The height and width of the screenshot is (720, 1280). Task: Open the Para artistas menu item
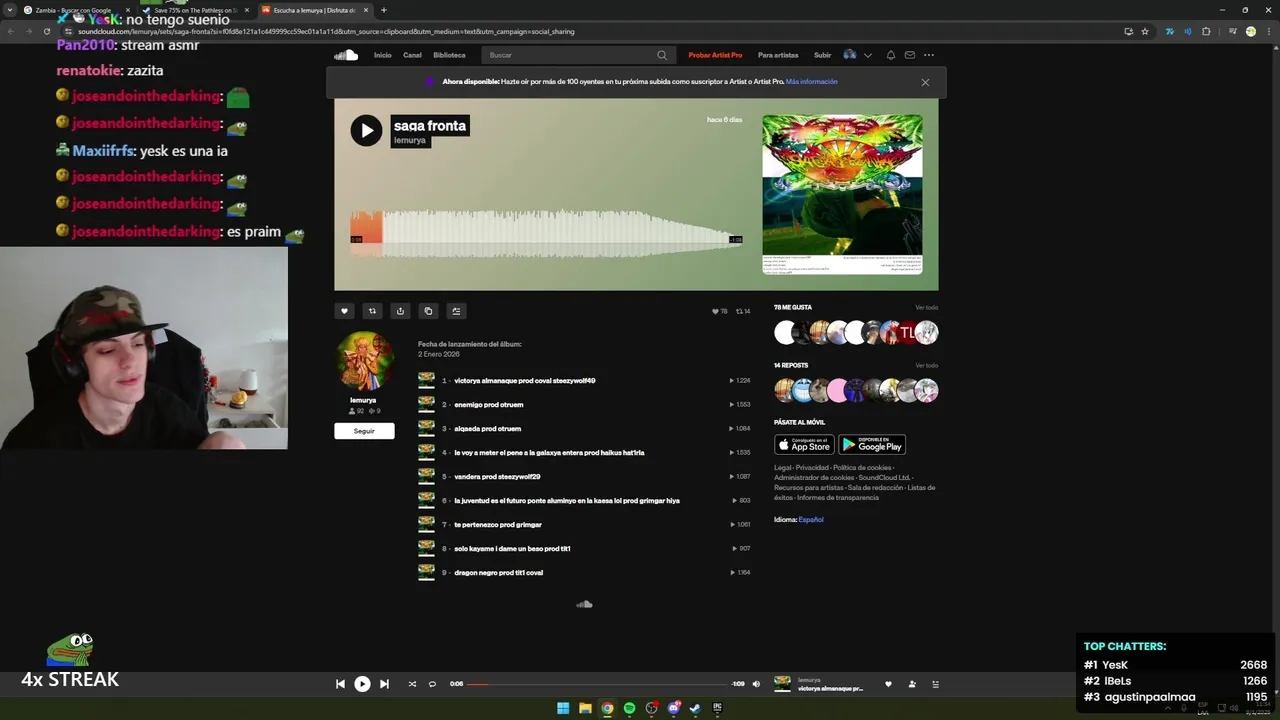pos(778,55)
